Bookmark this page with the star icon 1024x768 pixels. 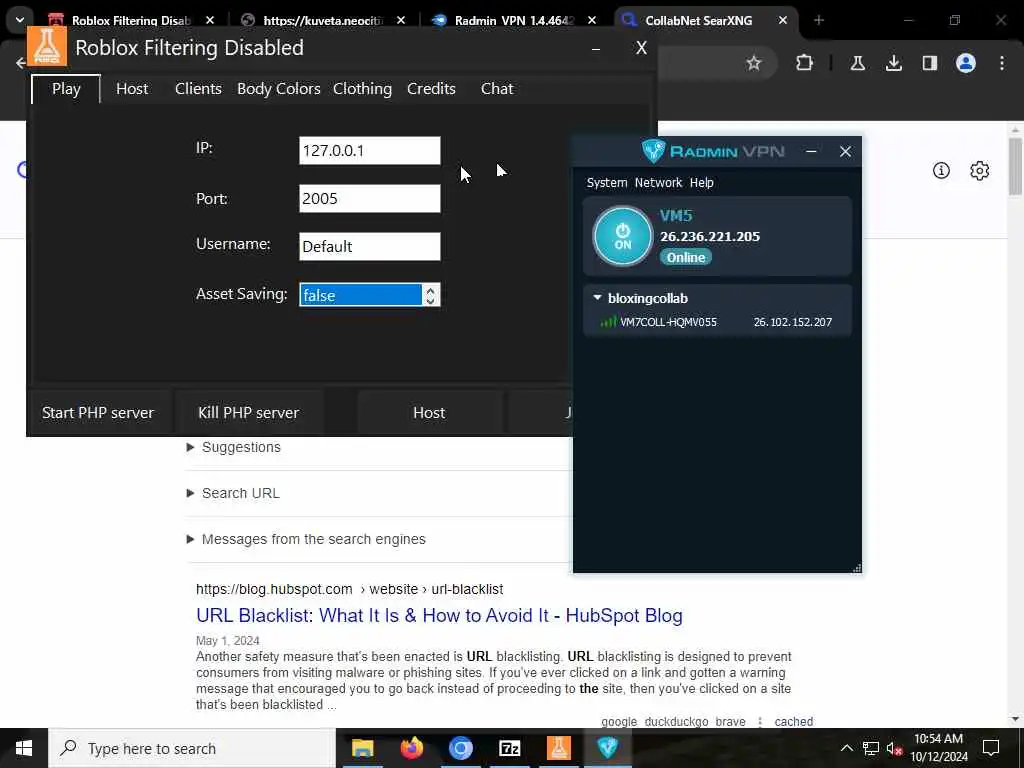[754, 63]
